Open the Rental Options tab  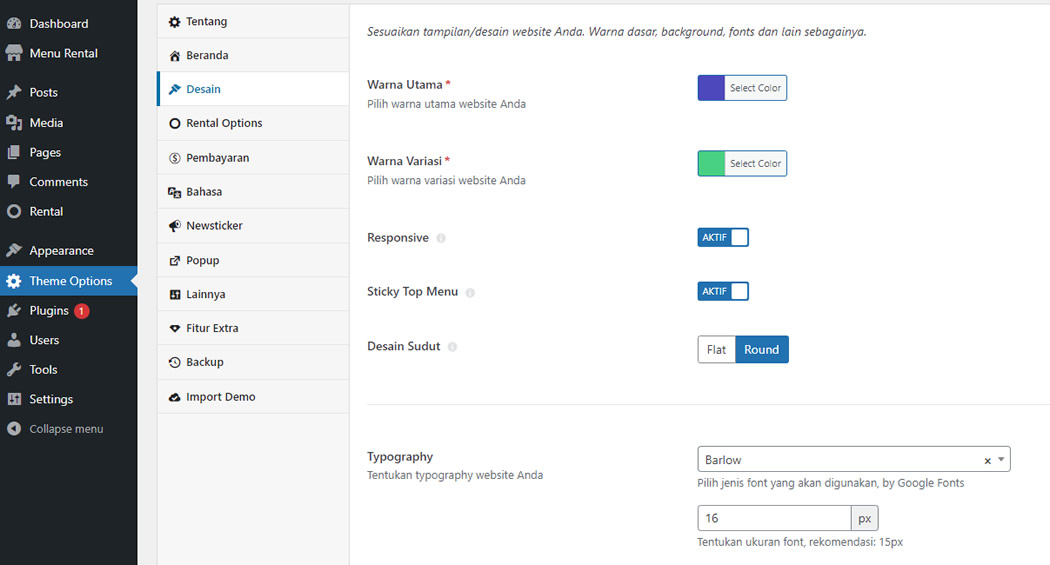253,123
